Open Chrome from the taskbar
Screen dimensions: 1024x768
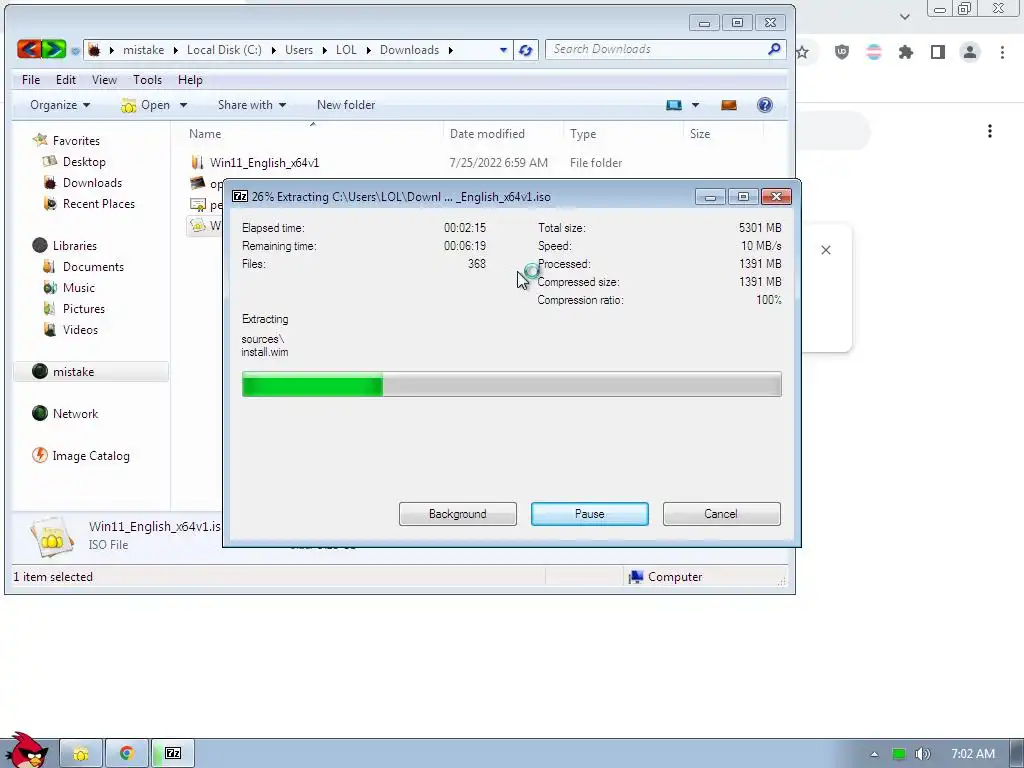pos(126,754)
